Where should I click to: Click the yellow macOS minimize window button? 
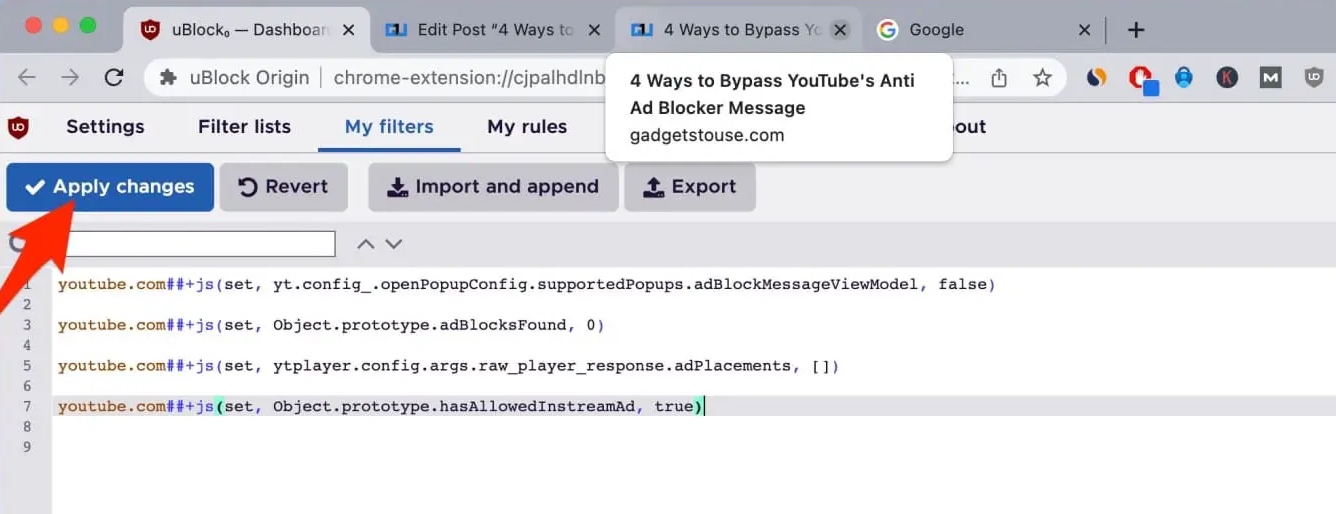pyautogui.click(x=60, y=26)
